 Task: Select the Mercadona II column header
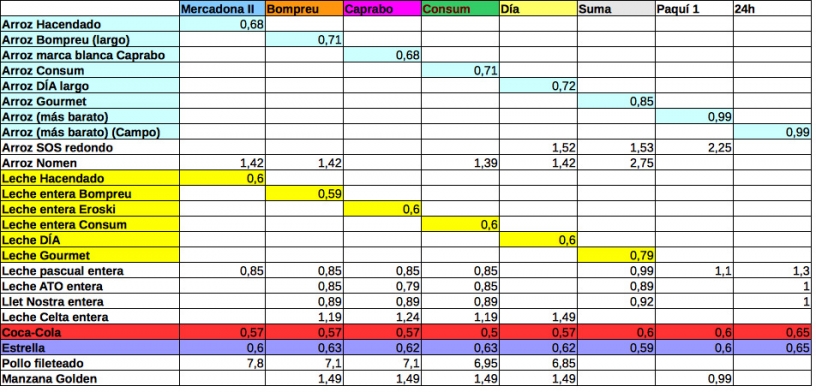222,9
